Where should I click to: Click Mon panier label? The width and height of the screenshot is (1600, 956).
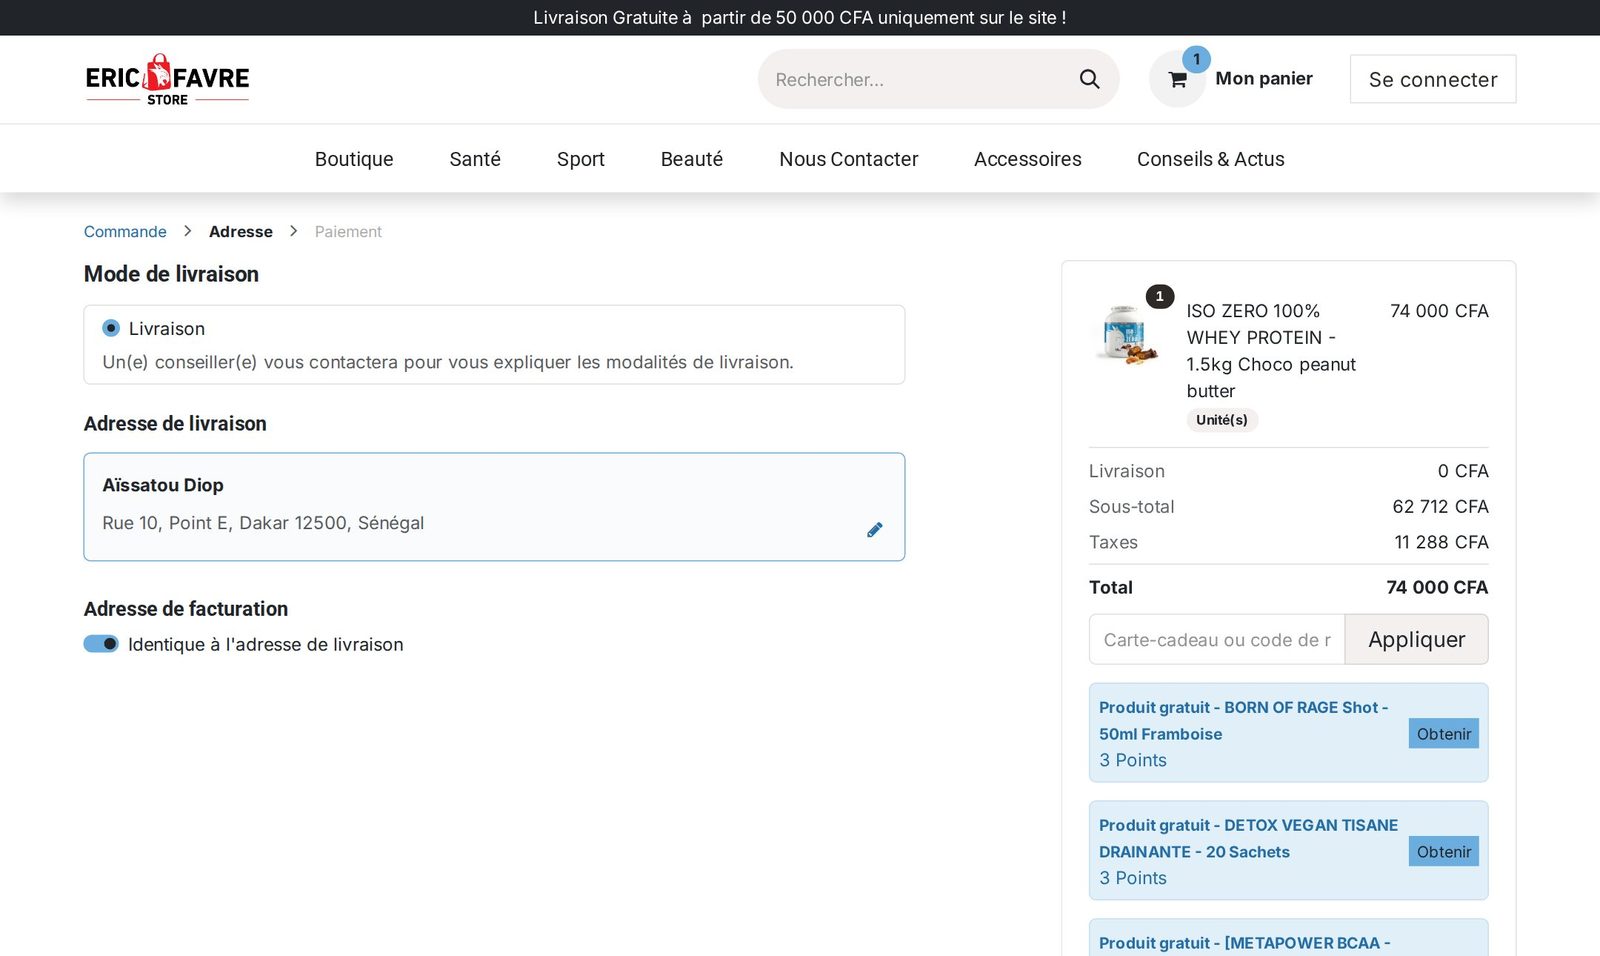pos(1264,78)
